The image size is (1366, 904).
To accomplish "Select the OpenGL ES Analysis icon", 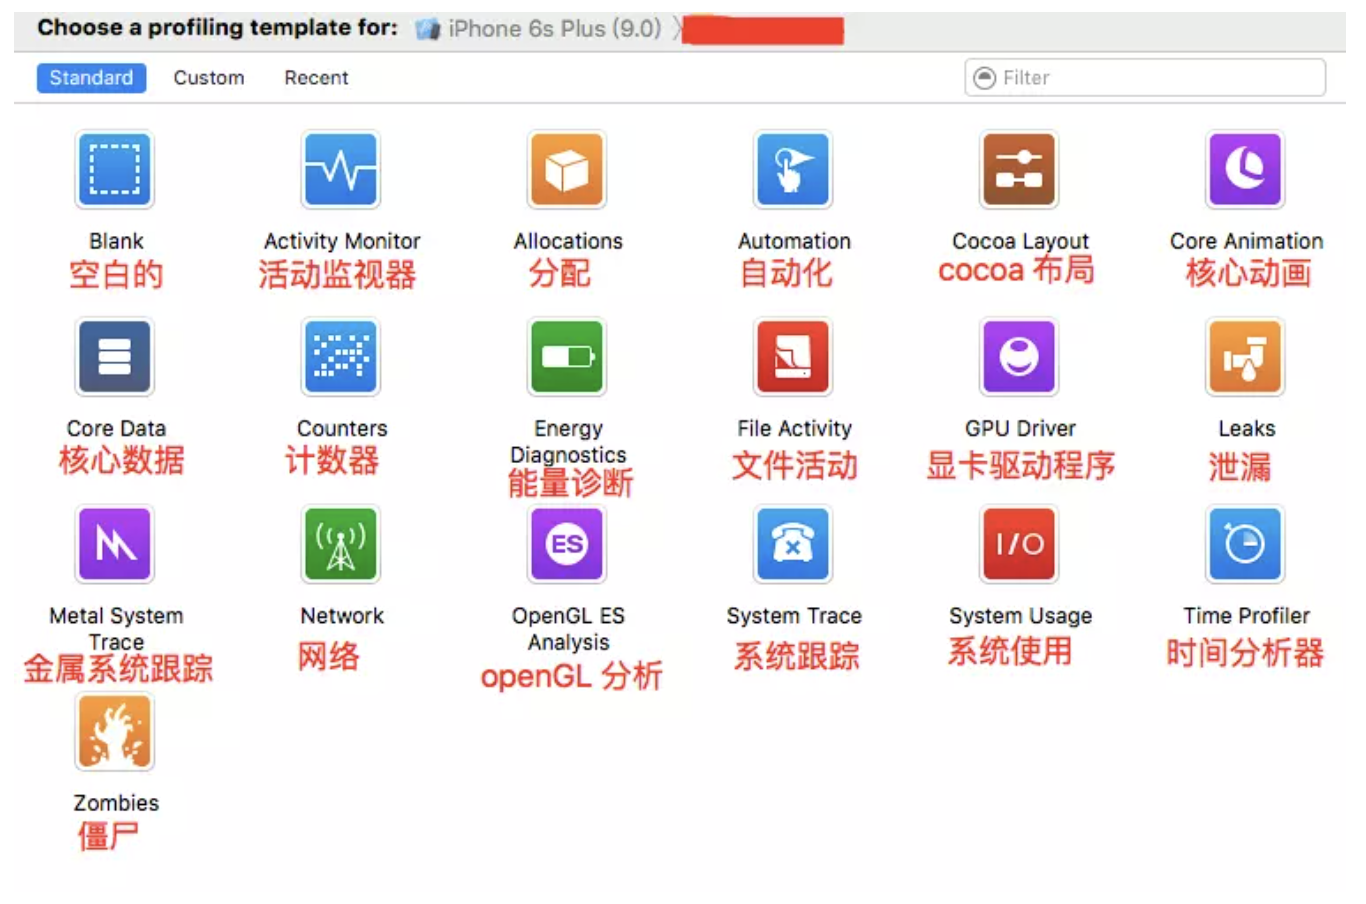I will (x=567, y=544).
